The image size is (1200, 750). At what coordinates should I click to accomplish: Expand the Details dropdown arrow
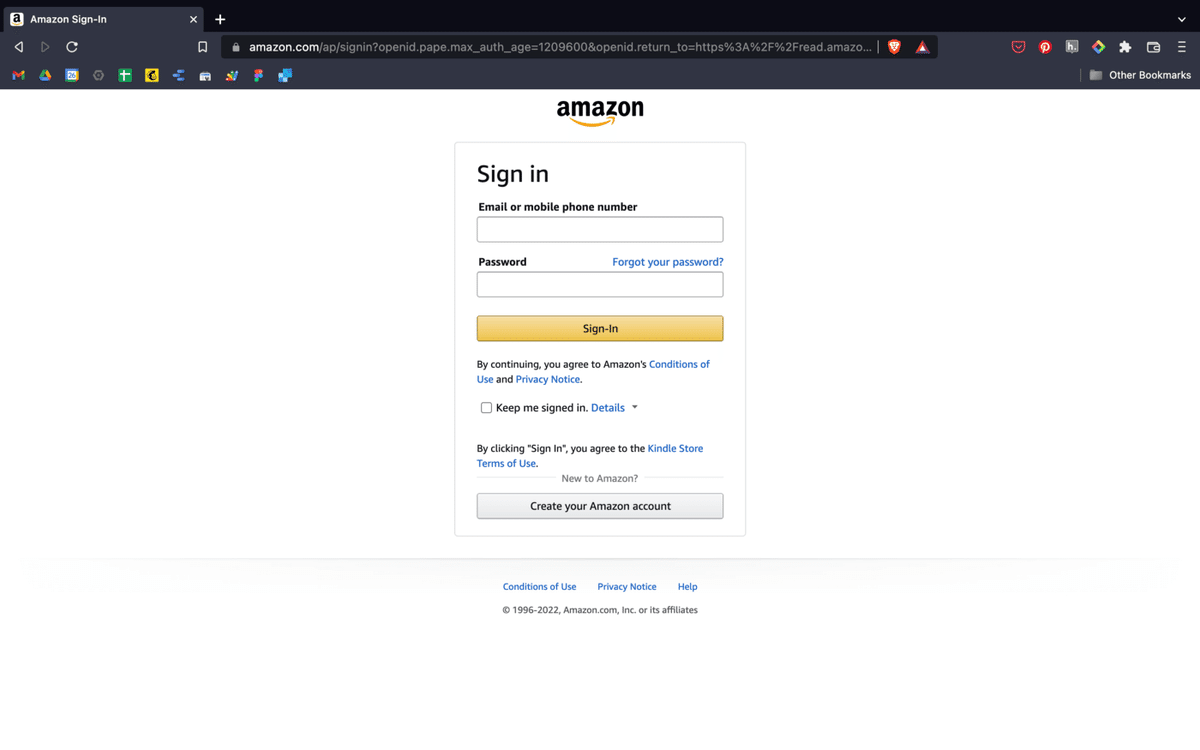634,408
